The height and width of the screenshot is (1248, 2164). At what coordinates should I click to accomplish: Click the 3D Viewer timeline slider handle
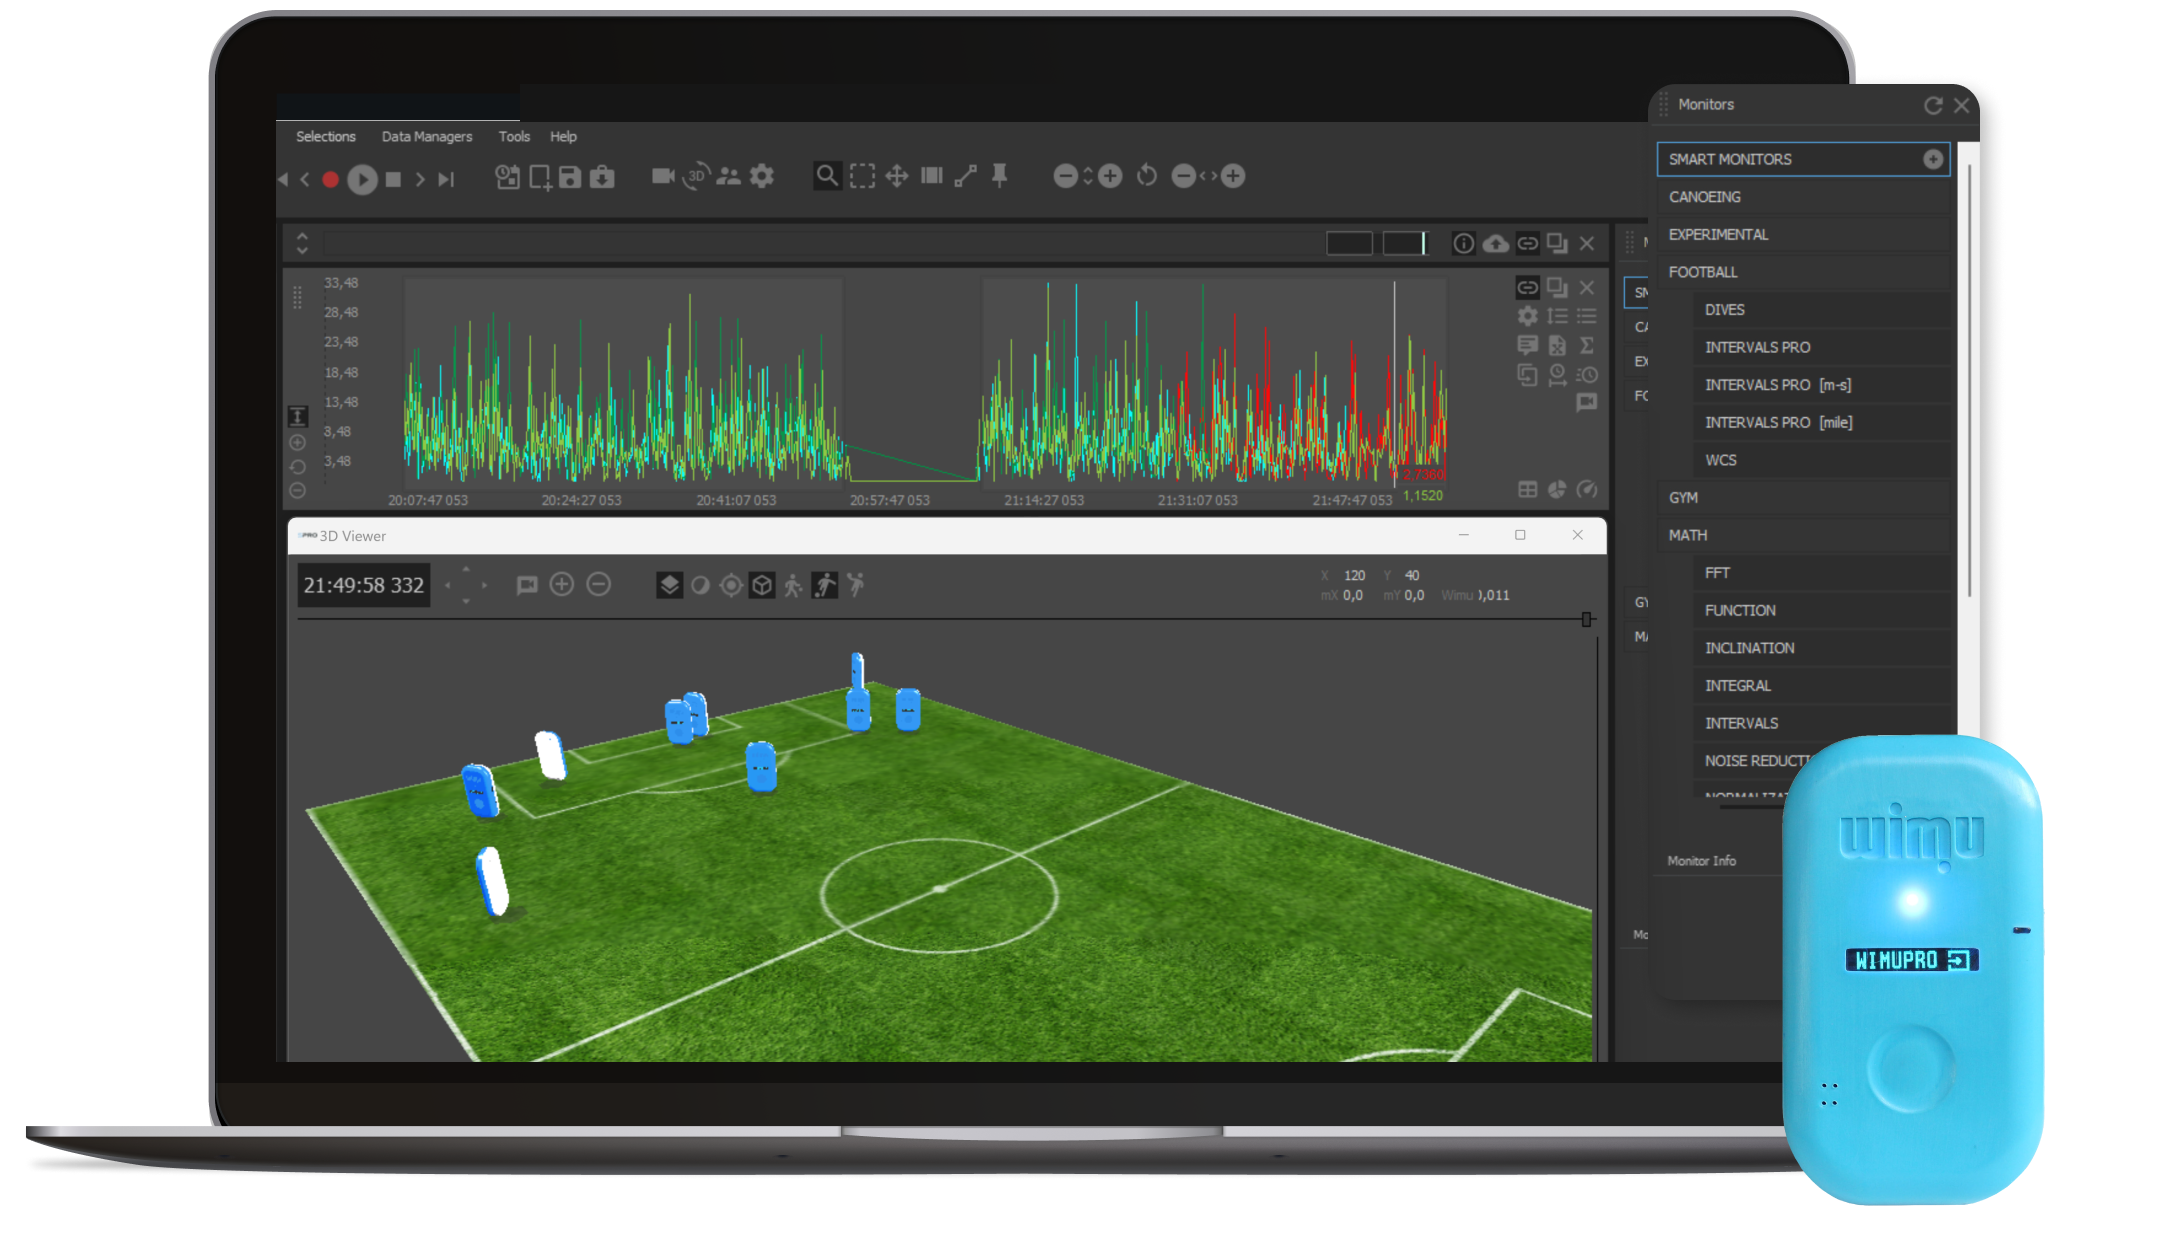pos(1587,620)
